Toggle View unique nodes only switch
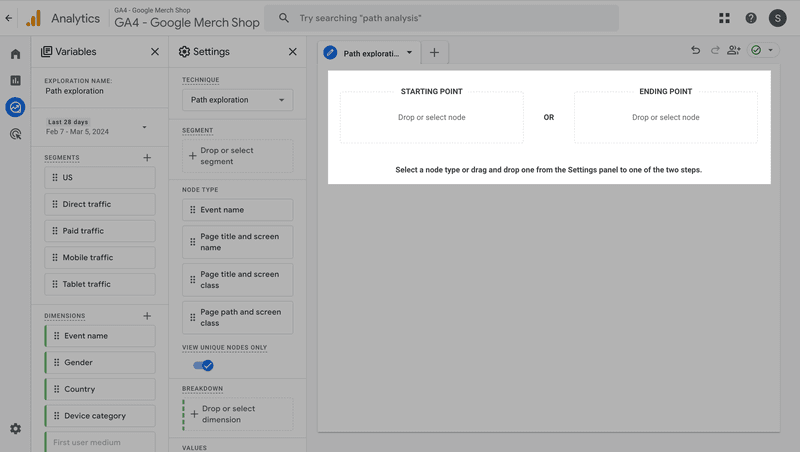The width and height of the screenshot is (800, 452). point(203,365)
